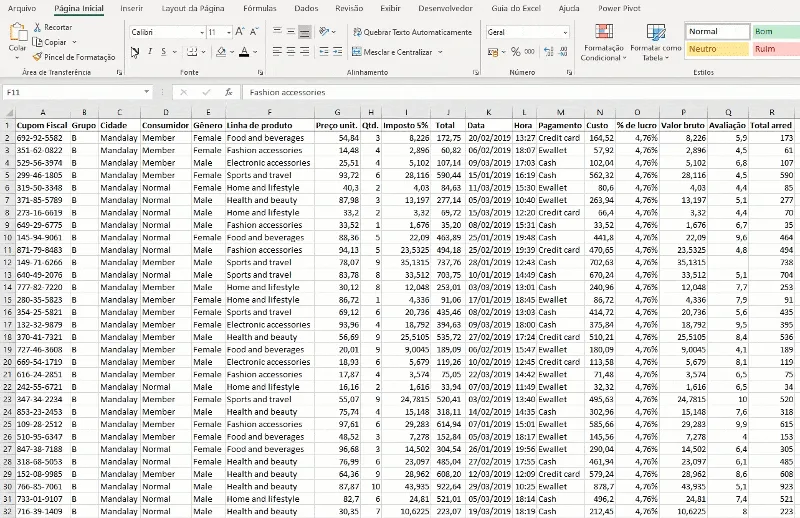Switch to the Power Pivot tab
This screenshot has width=800, height=518.
619,8
